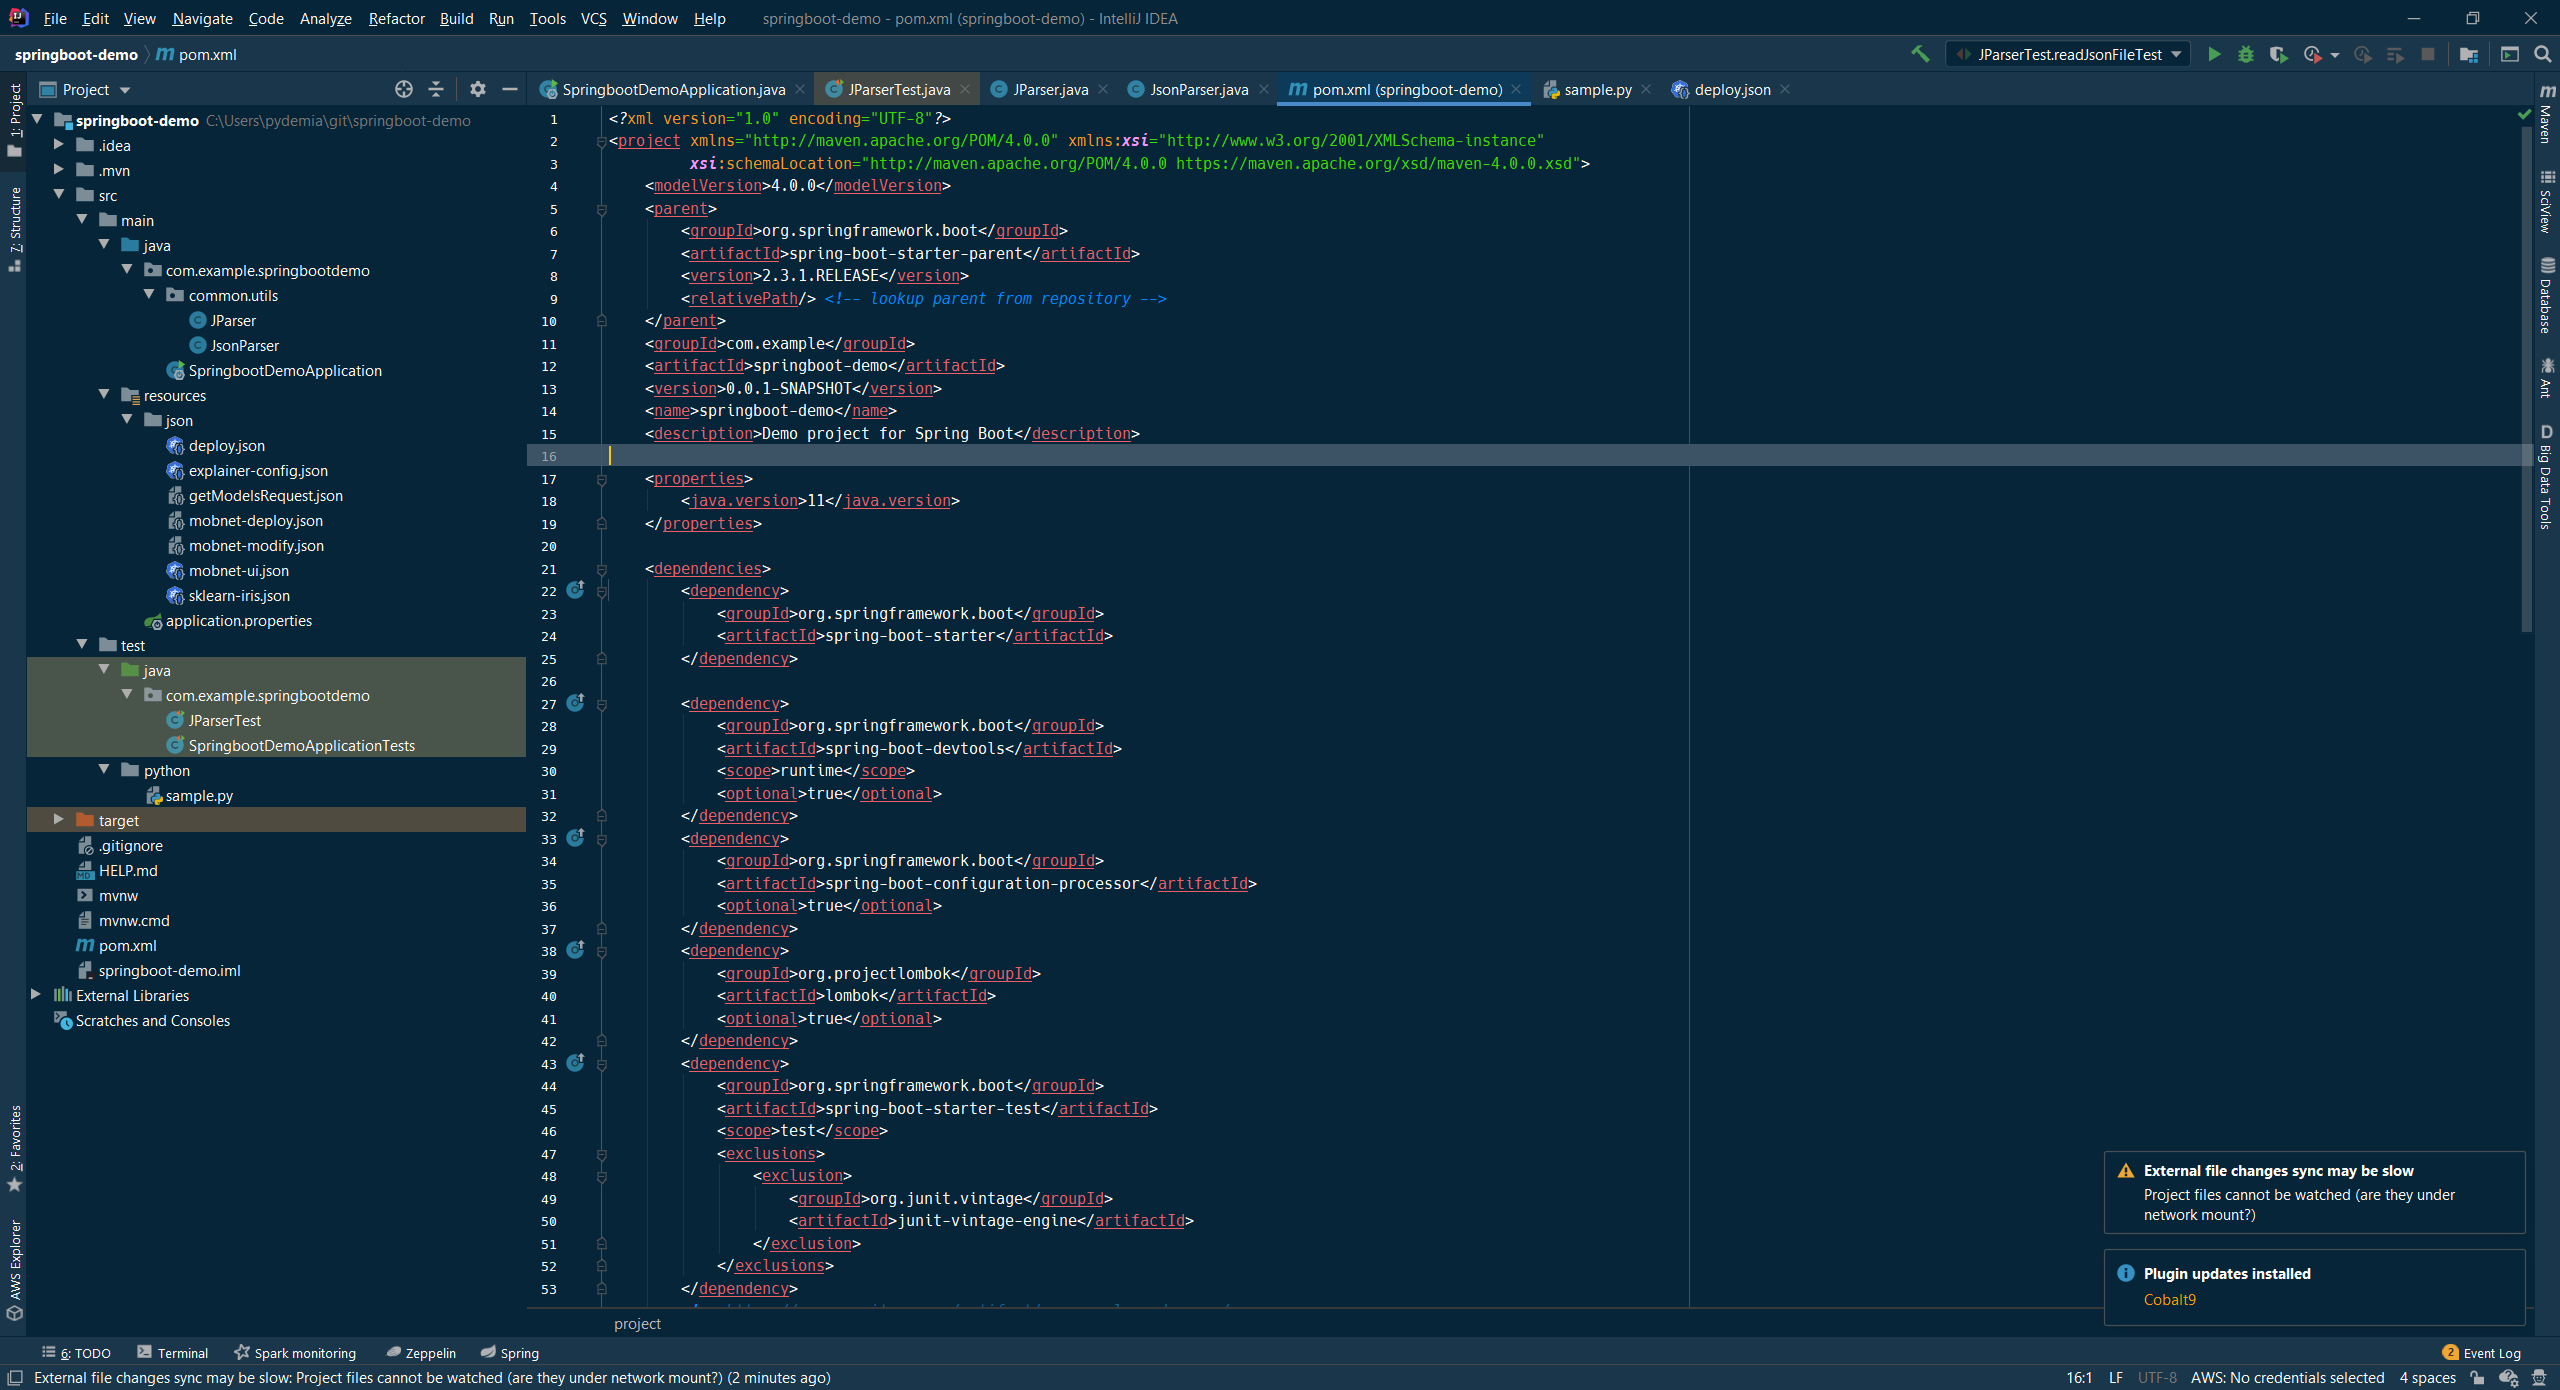Screen dimensions: 2560x1390
Task: Start debugging with the green bug icon
Action: [x=2246, y=54]
